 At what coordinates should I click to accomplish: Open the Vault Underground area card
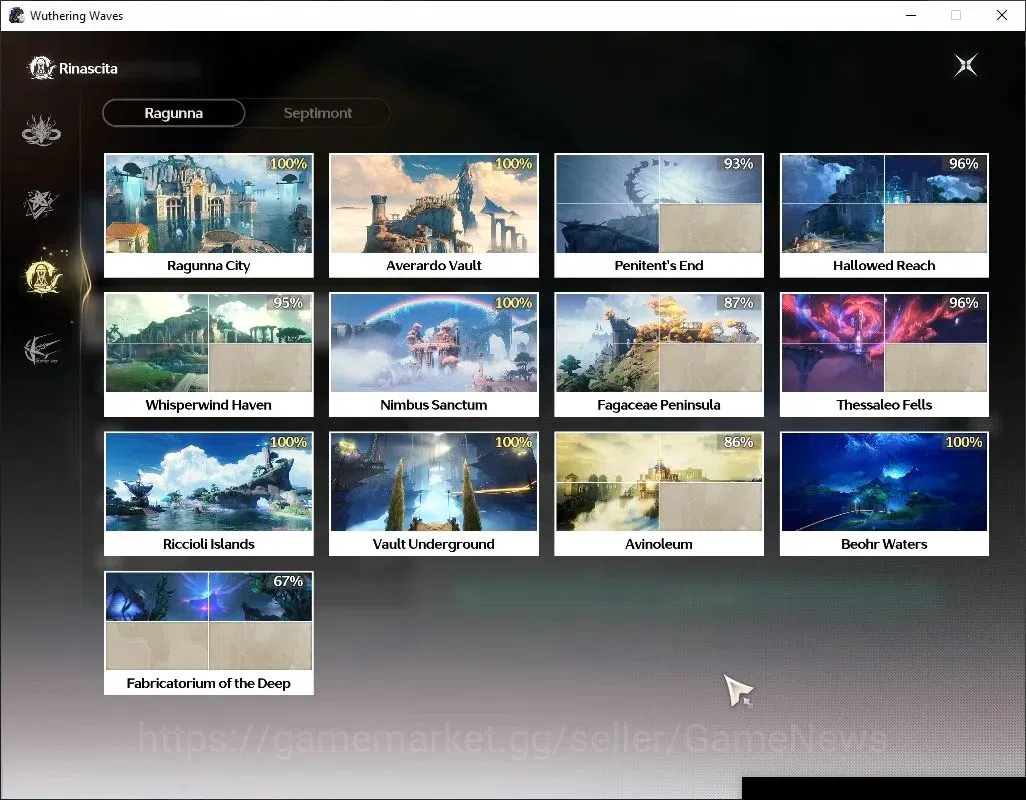tap(434, 494)
